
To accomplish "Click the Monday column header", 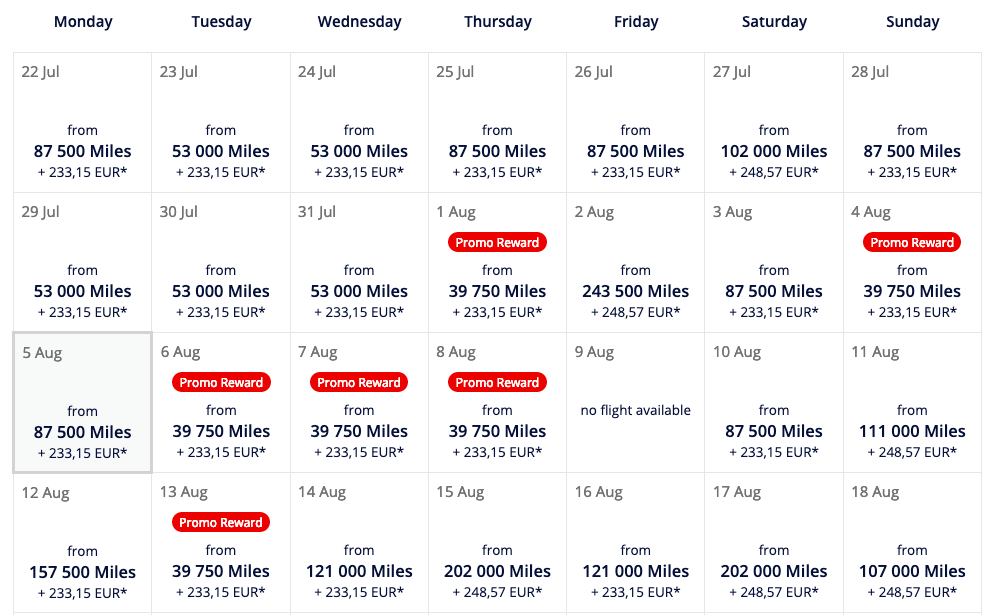I will [x=83, y=21].
